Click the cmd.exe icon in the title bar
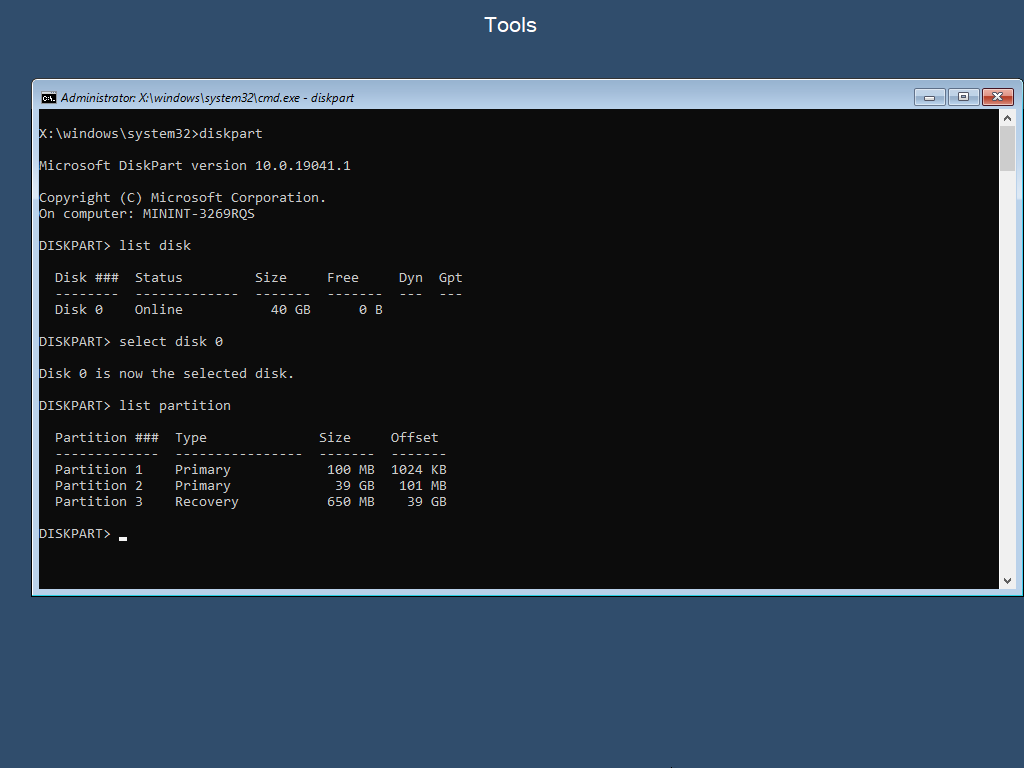The height and width of the screenshot is (768, 1024). (49, 97)
